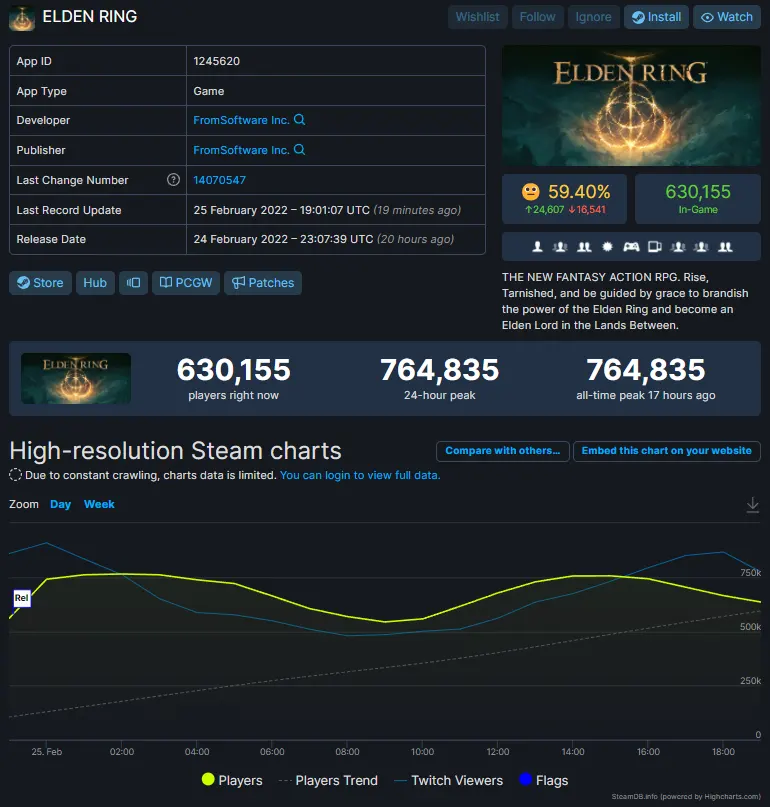
Task: Search developer FromSoftware via magnifier icon
Action: point(299,119)
